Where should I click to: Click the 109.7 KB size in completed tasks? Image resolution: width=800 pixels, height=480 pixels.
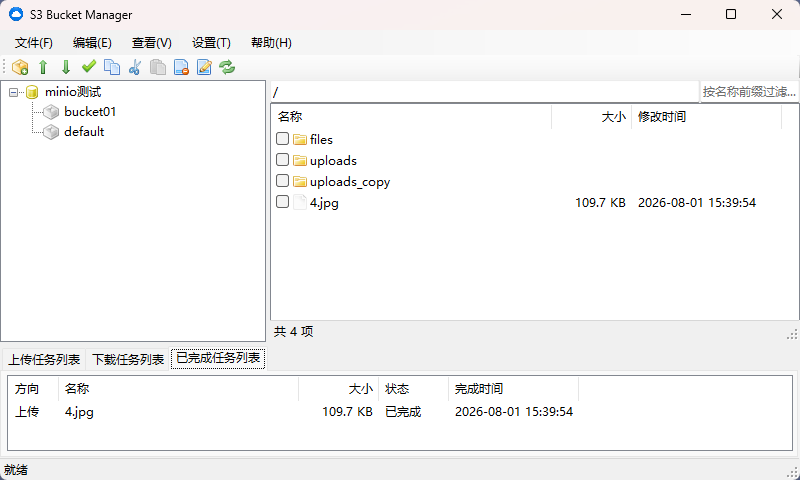click(347, 412)
